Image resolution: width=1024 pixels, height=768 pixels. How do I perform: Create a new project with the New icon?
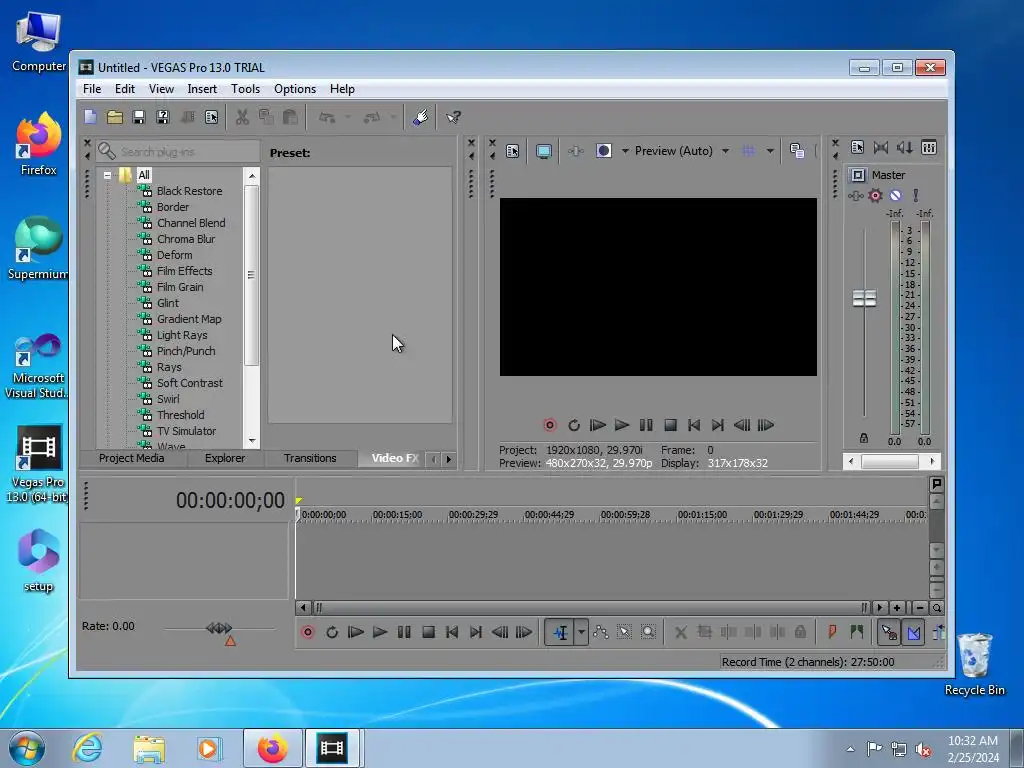point(90,117)
